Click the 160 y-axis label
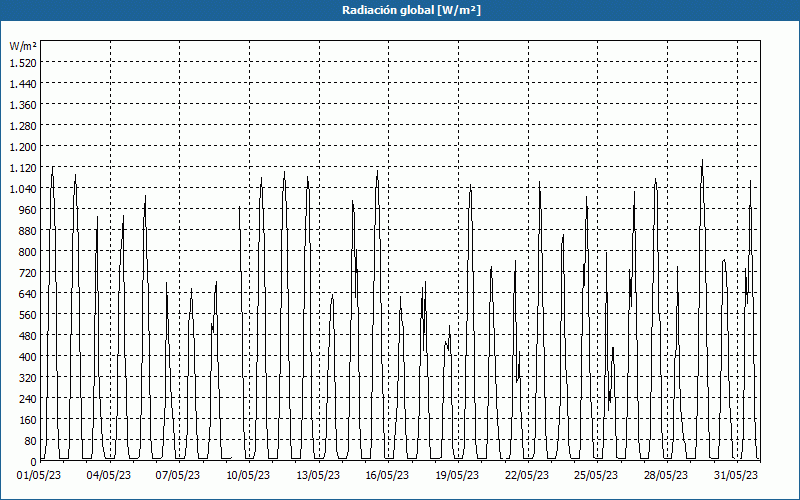800x500 pixels. [x=28, y=420]
